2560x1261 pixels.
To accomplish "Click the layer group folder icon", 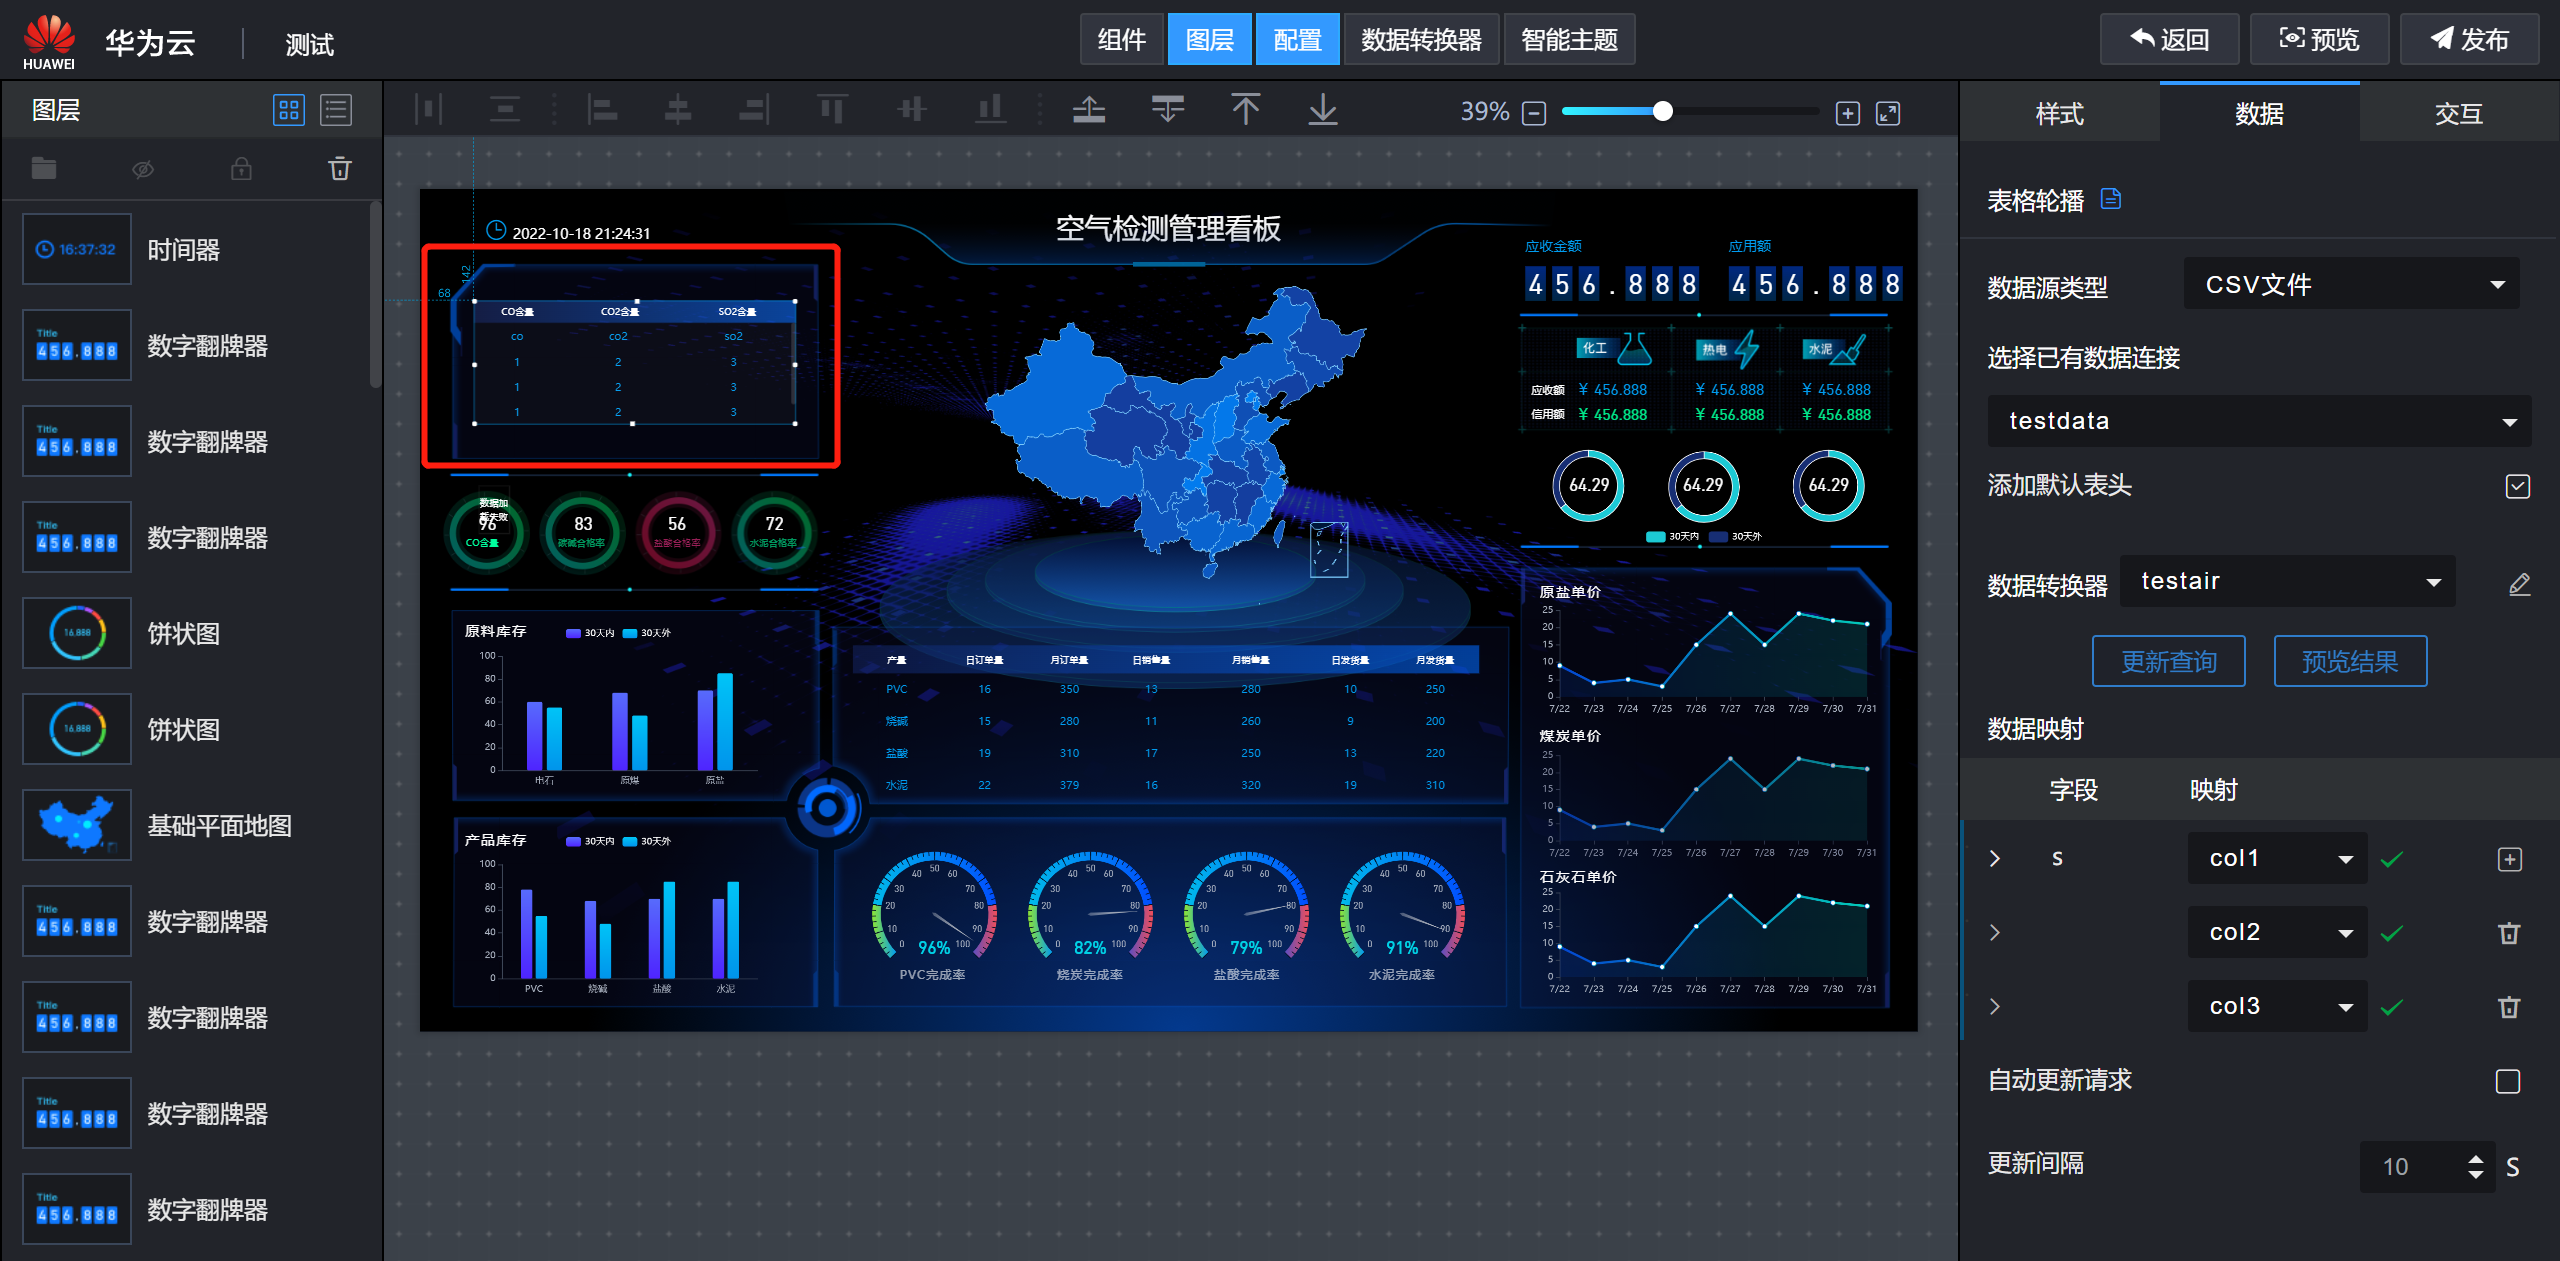I will click(x=44, y=168).
